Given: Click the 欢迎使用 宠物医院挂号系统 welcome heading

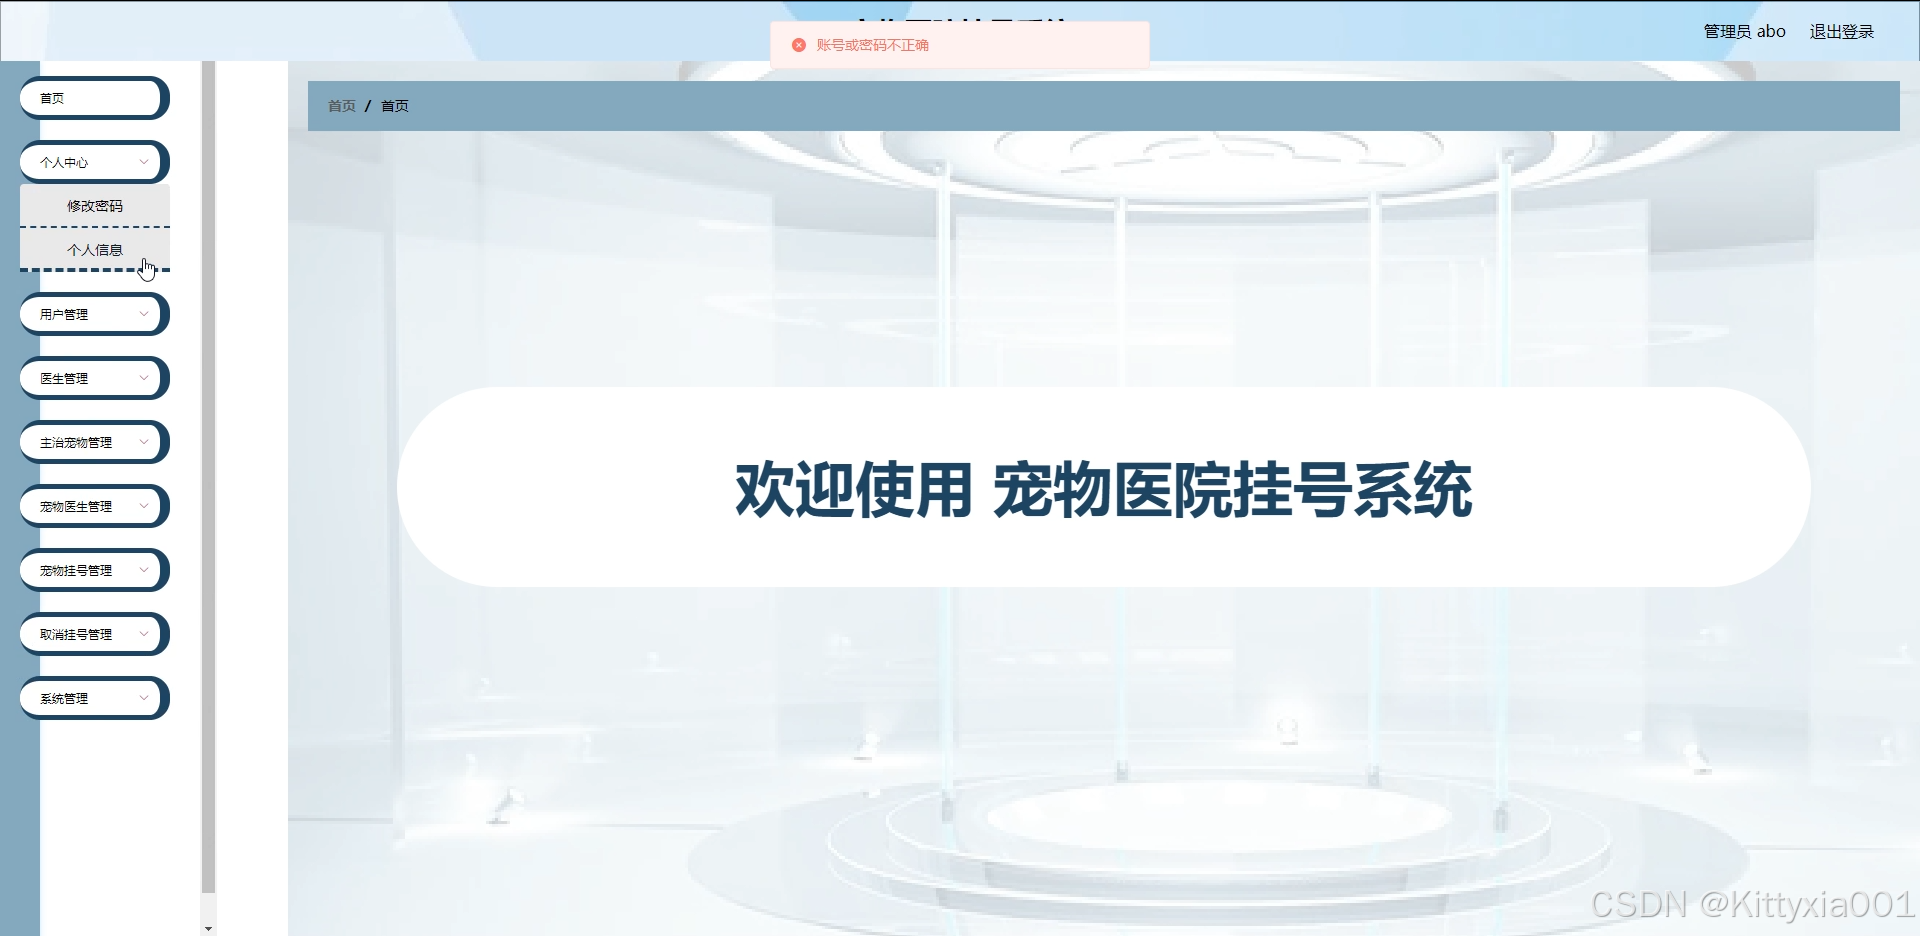Looking at the screenshot, I should [x=1103, y=490].
